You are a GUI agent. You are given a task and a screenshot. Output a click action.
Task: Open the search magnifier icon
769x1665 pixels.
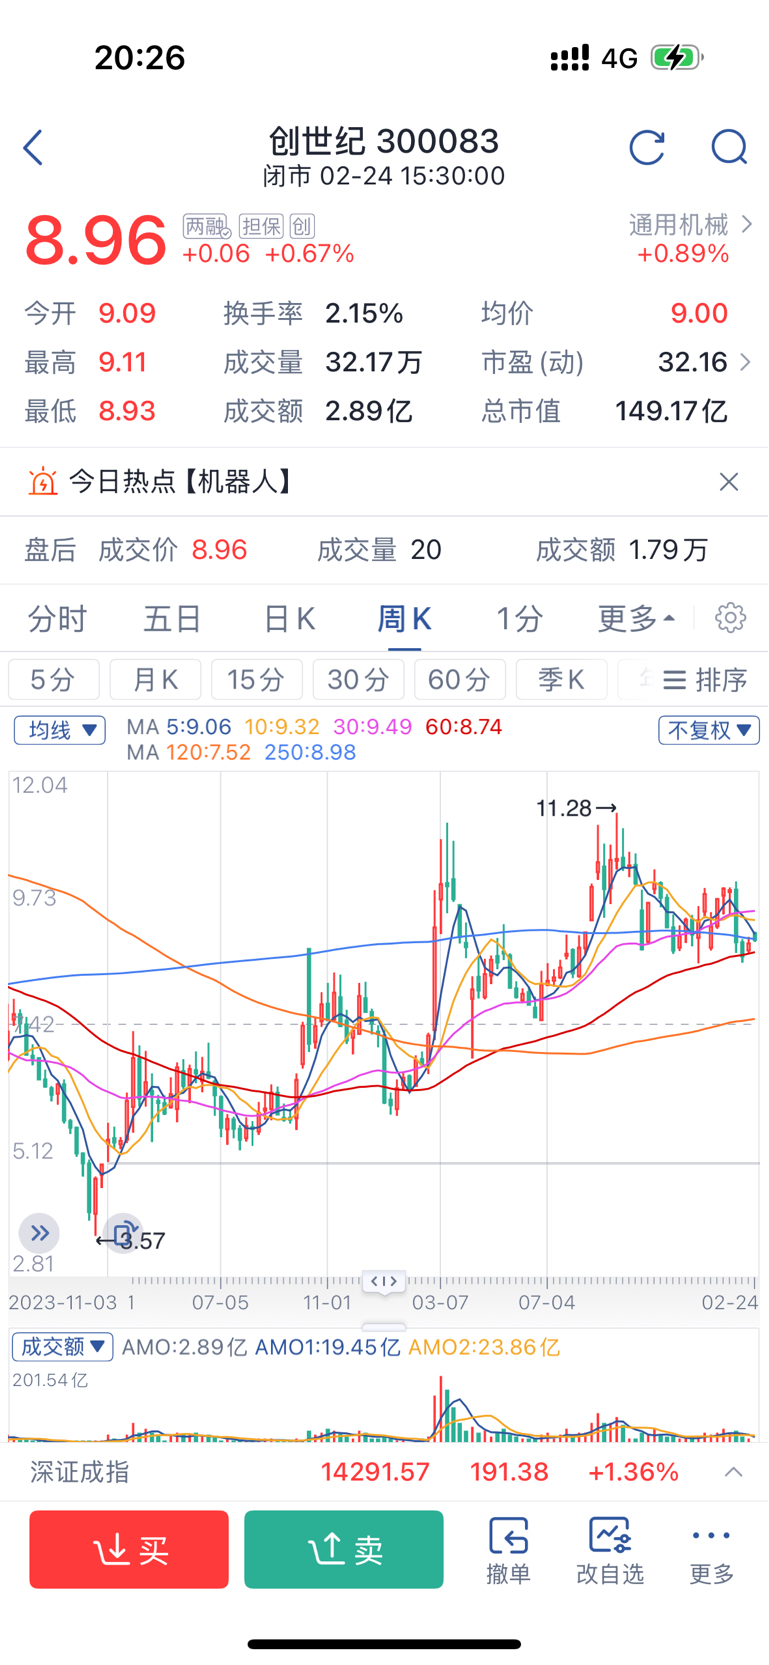729,148
